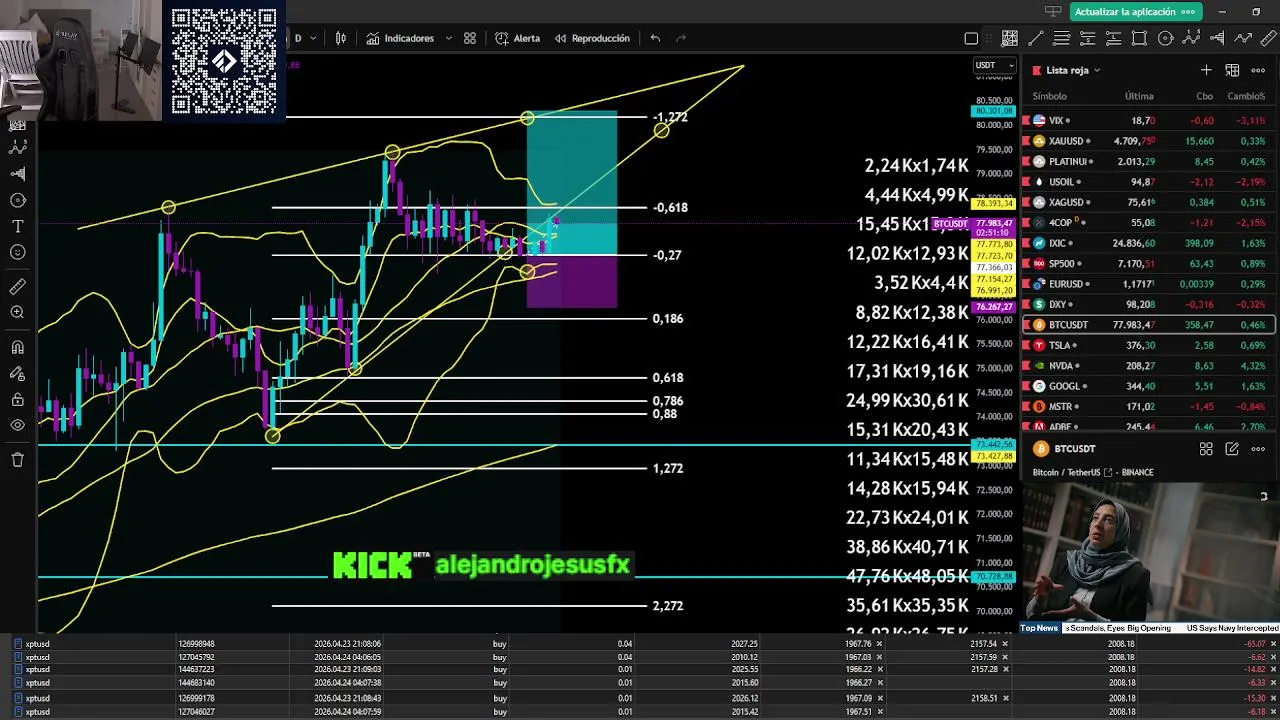Toggle the red flag on the VIX row

click(x=1026, y=120)
